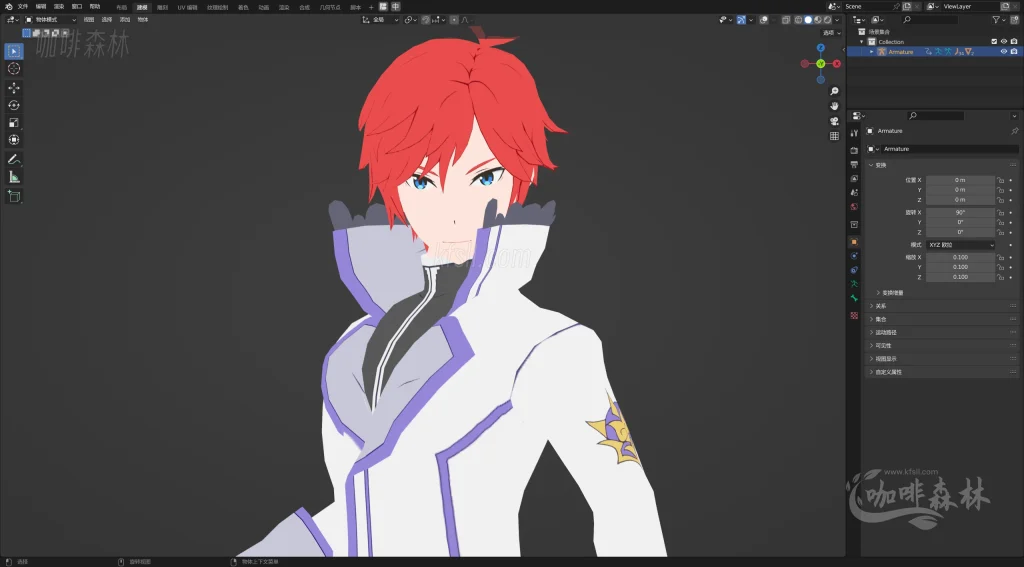Hide Collection in viewport via eye icon
The width and height of the screenshot is (1024, 567).
(x=1004, y=41)
